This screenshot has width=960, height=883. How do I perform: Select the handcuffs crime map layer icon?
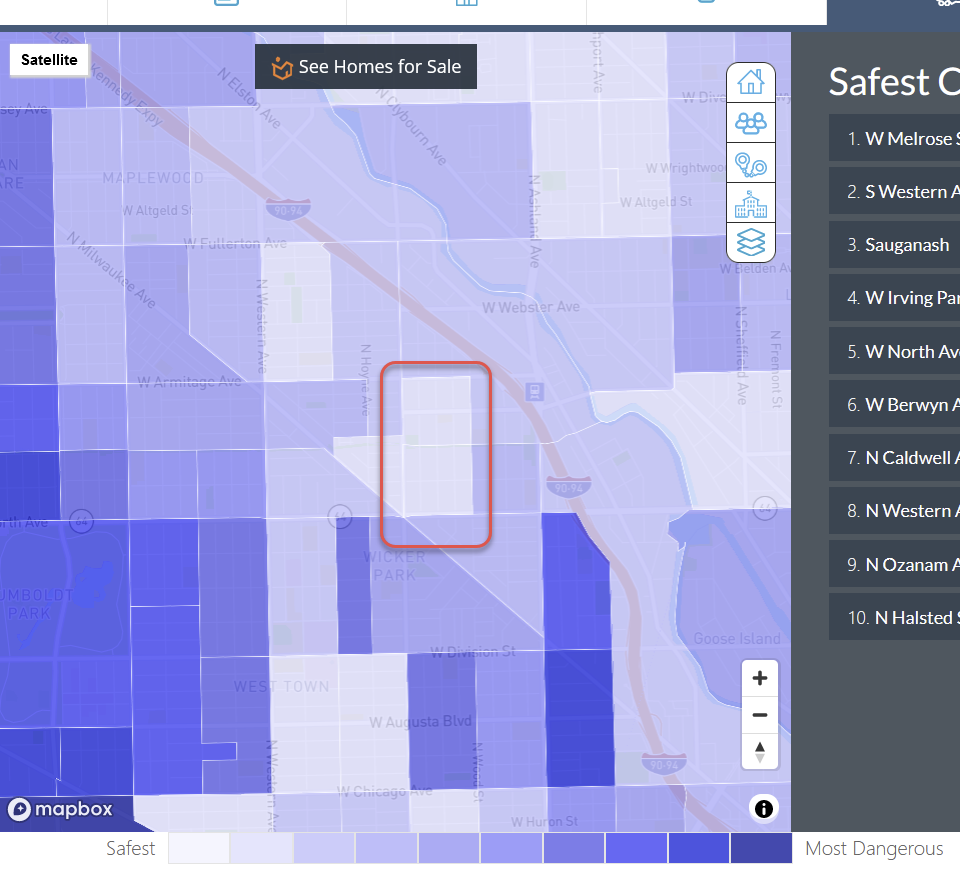[x=750, y=164]
